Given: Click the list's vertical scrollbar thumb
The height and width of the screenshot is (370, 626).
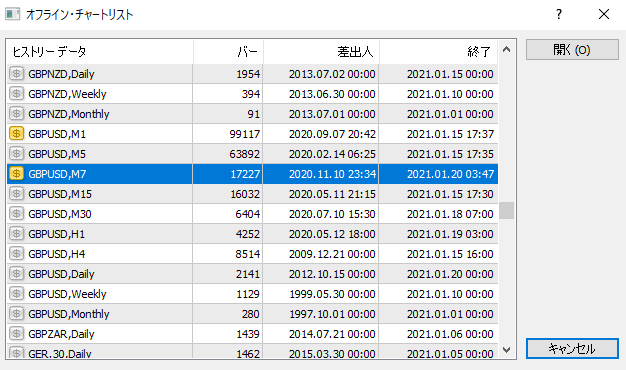Looking at the screenshot, I should click(507, 210).
